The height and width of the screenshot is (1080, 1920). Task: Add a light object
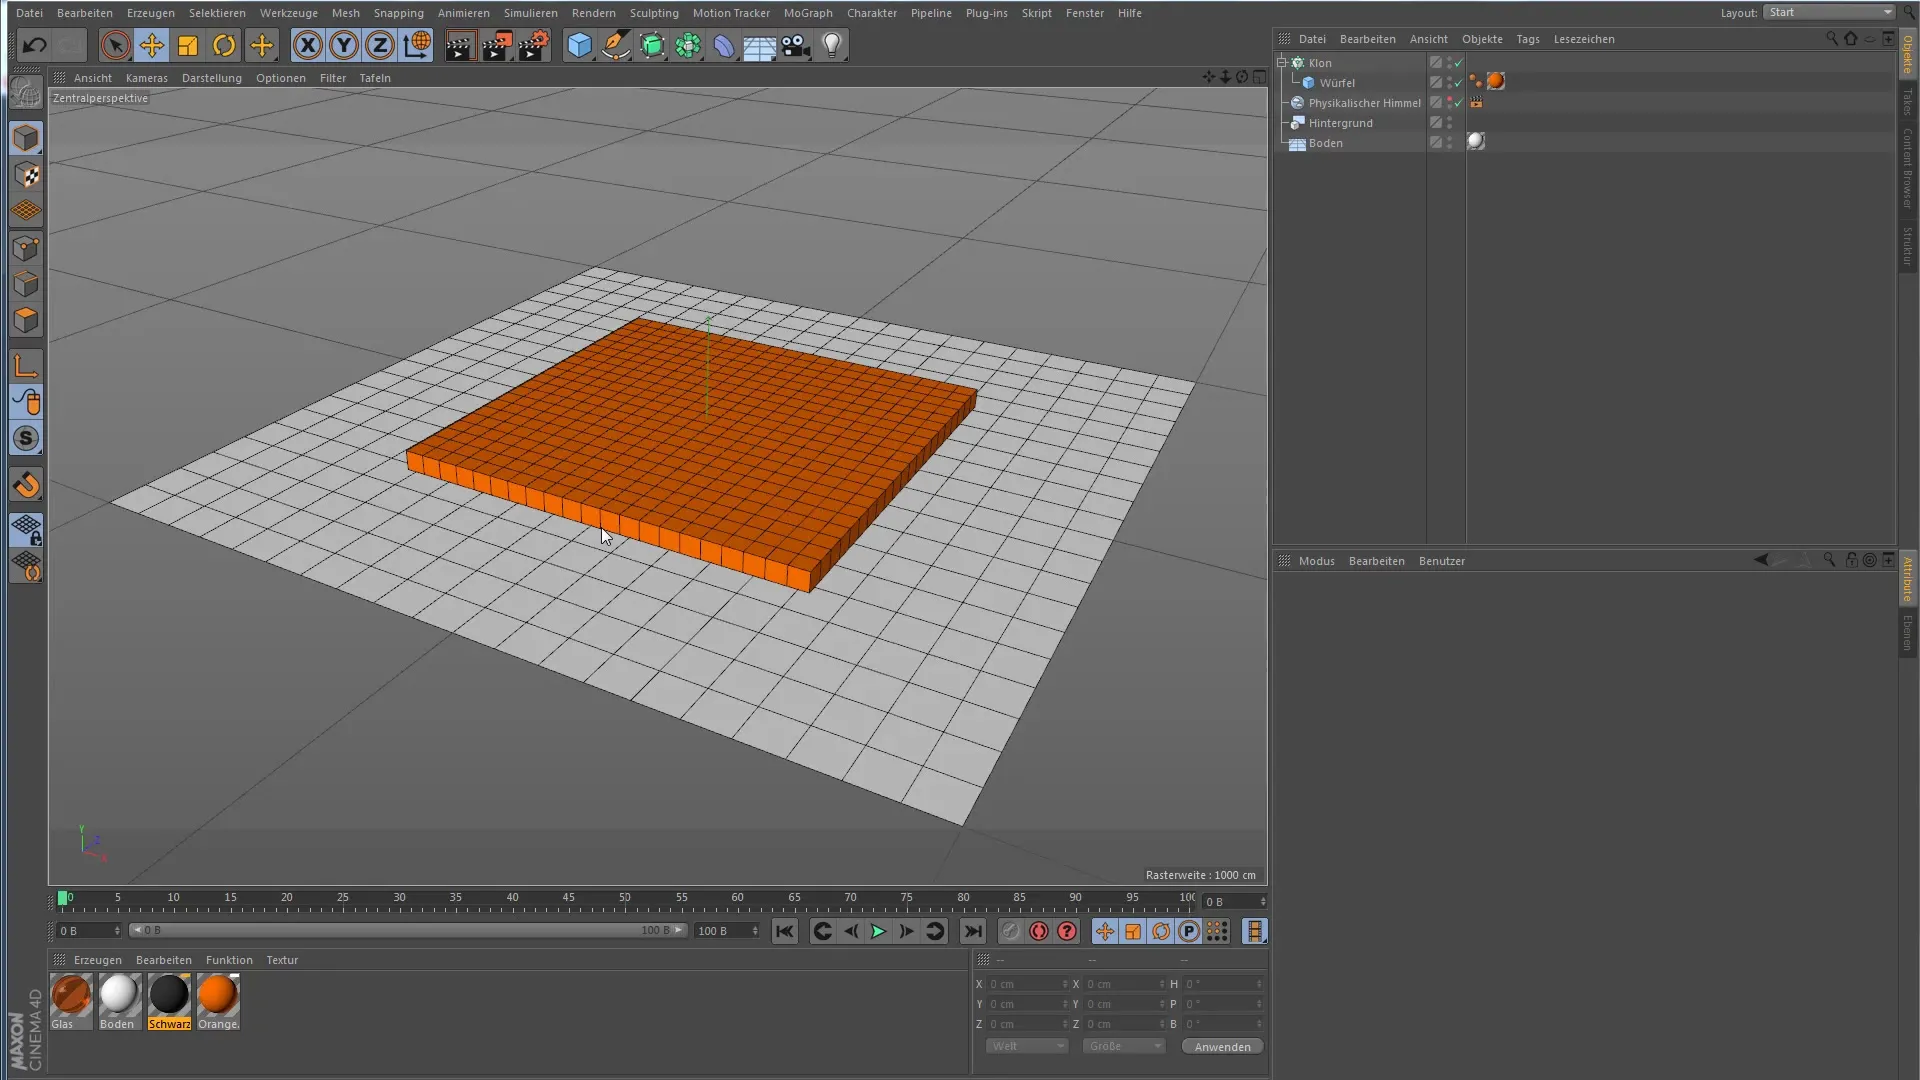[x=832, y=45]
